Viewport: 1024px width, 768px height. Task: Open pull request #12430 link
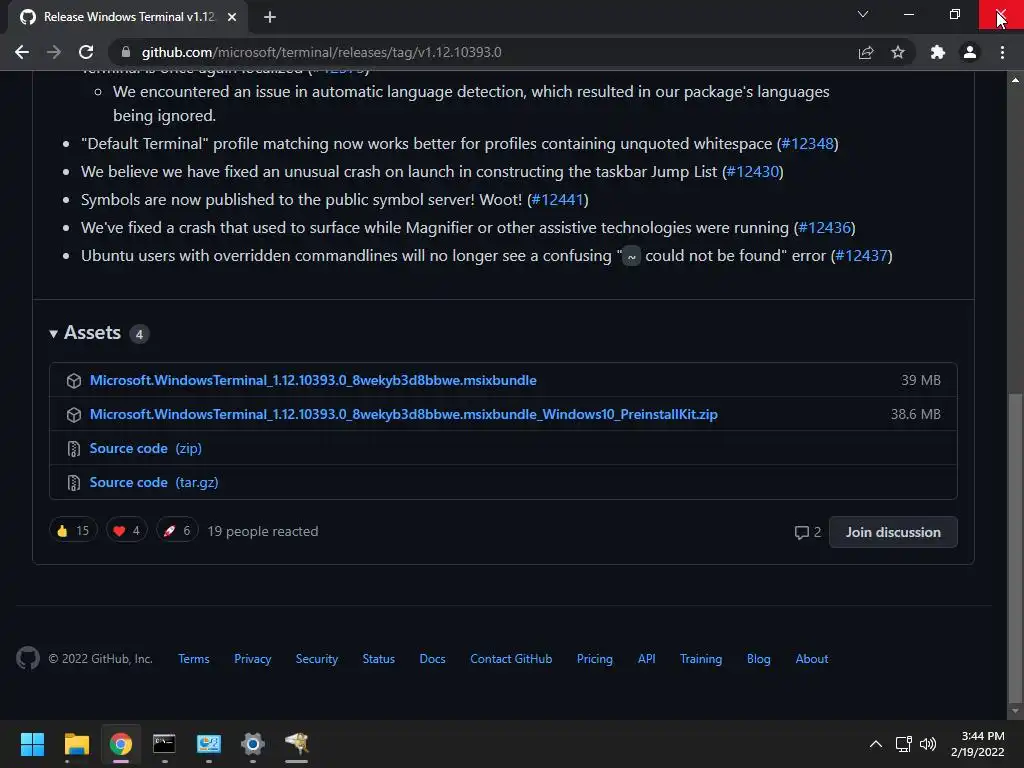[752, 172]
